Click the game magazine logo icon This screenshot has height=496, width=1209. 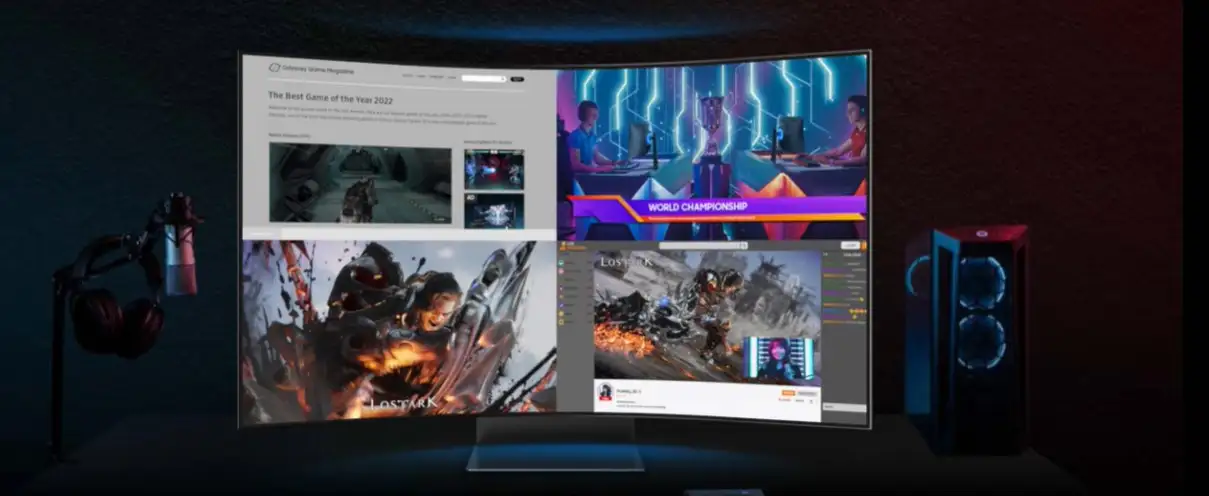(x=275, y=68)
